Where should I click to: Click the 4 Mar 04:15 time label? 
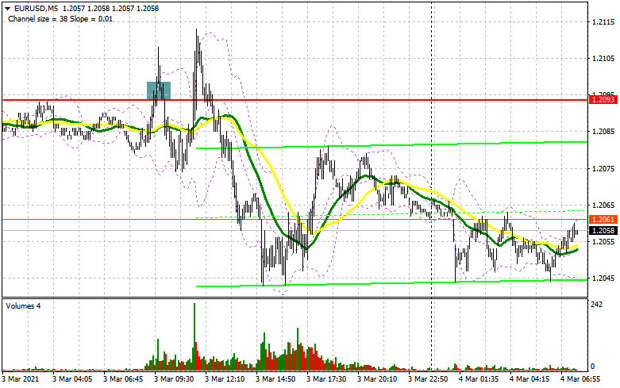pos(529,379)
